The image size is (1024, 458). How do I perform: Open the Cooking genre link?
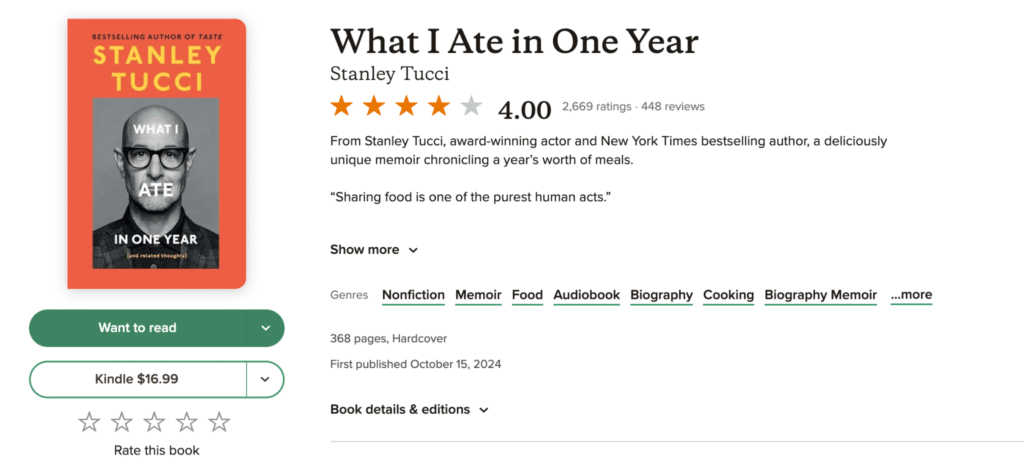click(728, 295)
